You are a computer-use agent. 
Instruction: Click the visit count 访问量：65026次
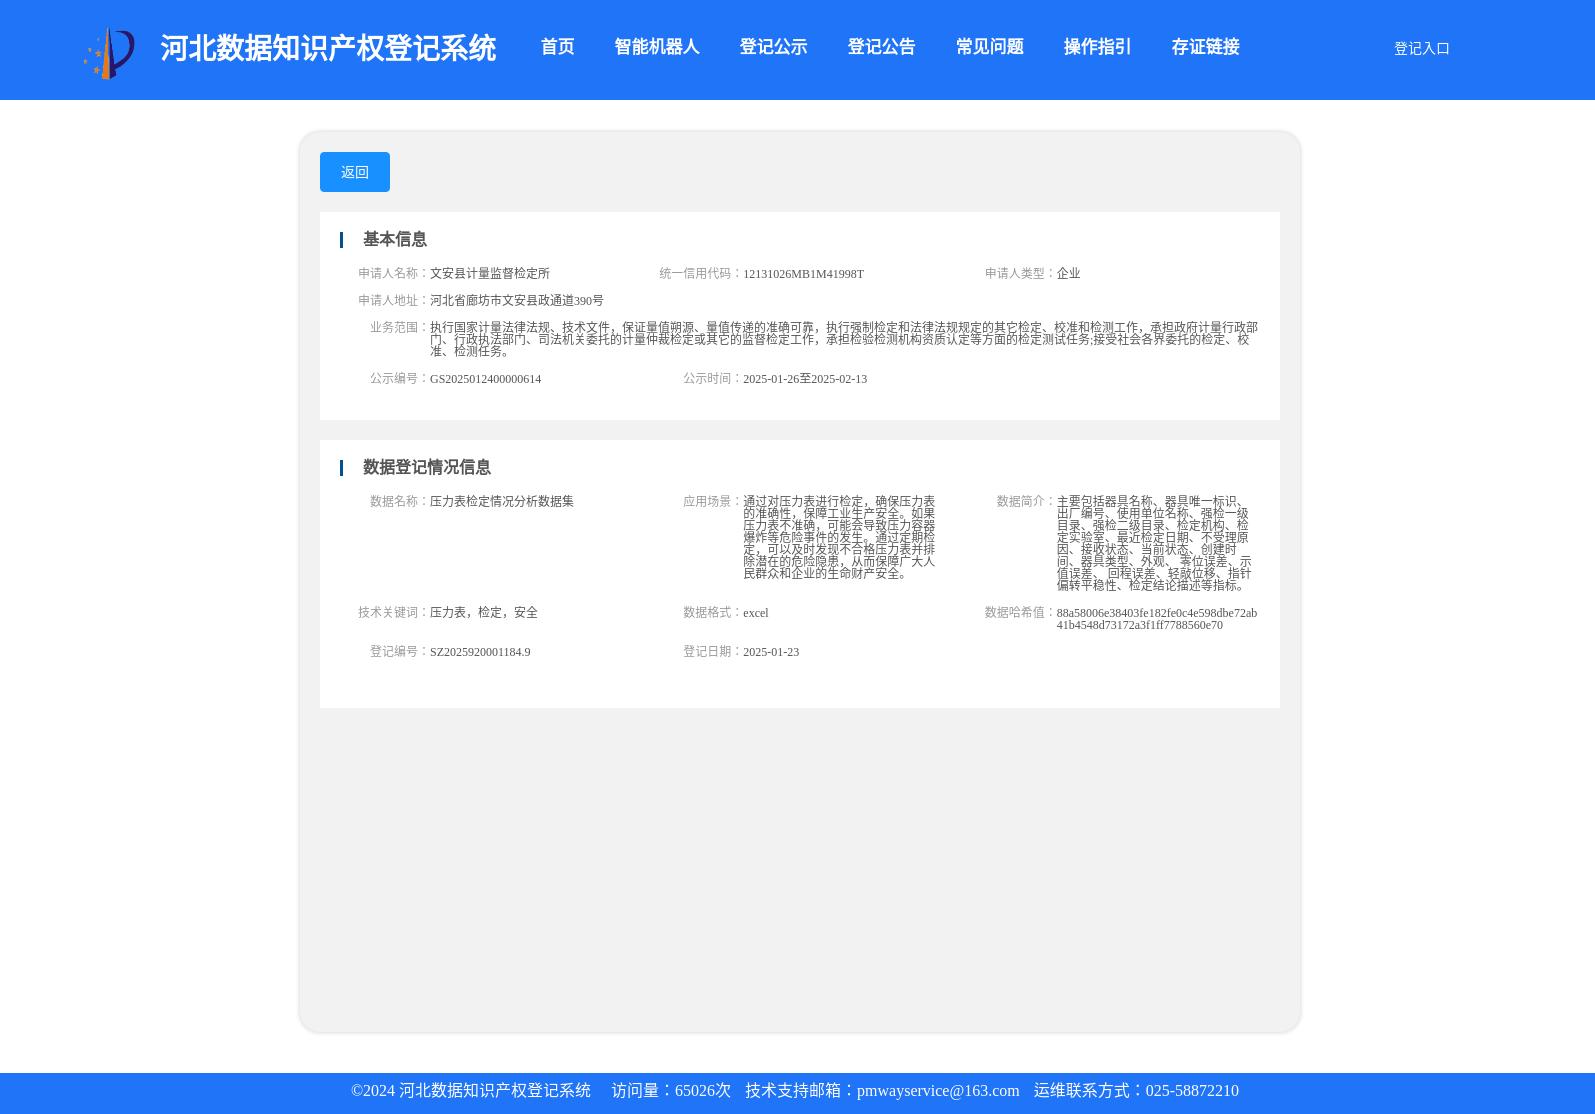pos(671,1091)
